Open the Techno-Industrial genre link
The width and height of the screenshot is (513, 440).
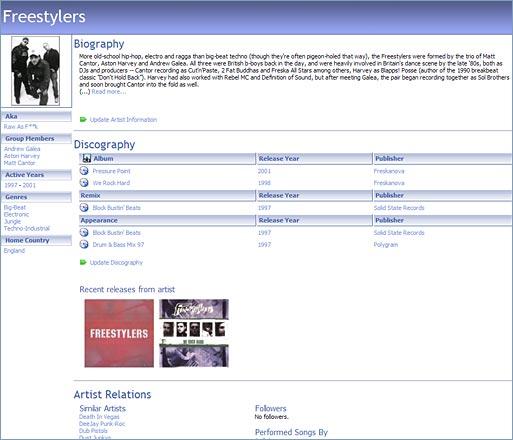[27, 228]
